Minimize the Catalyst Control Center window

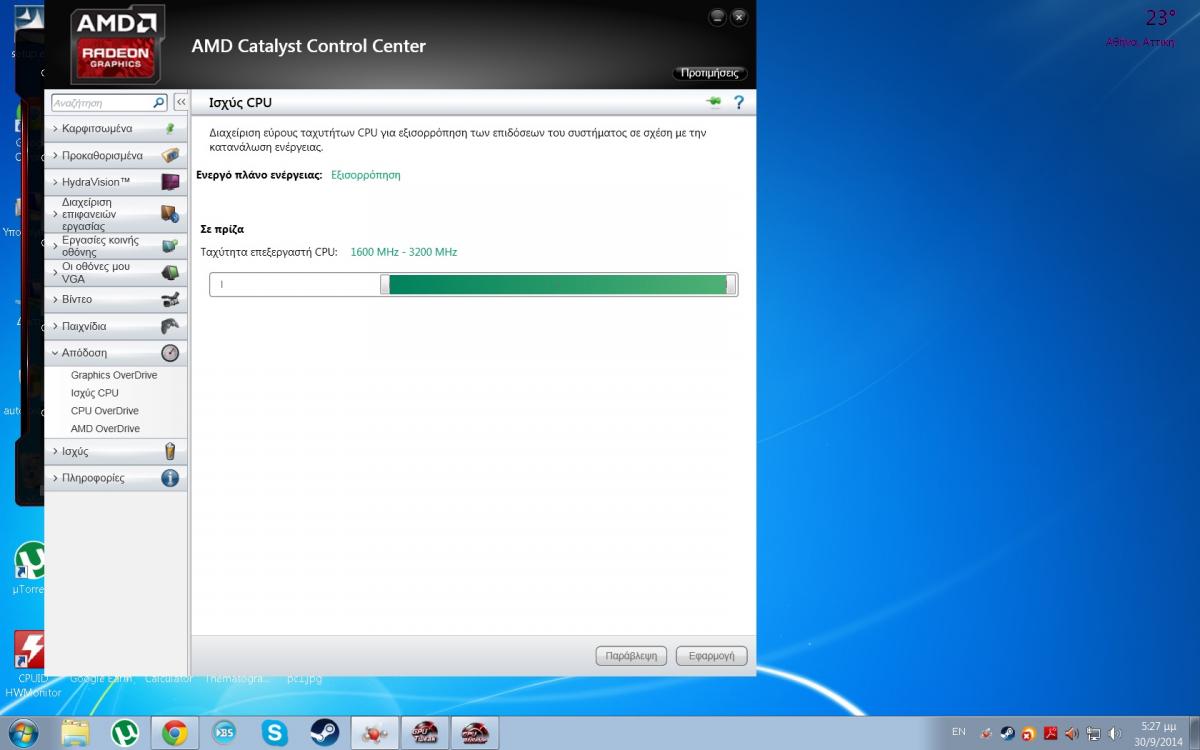click(717, 17)
